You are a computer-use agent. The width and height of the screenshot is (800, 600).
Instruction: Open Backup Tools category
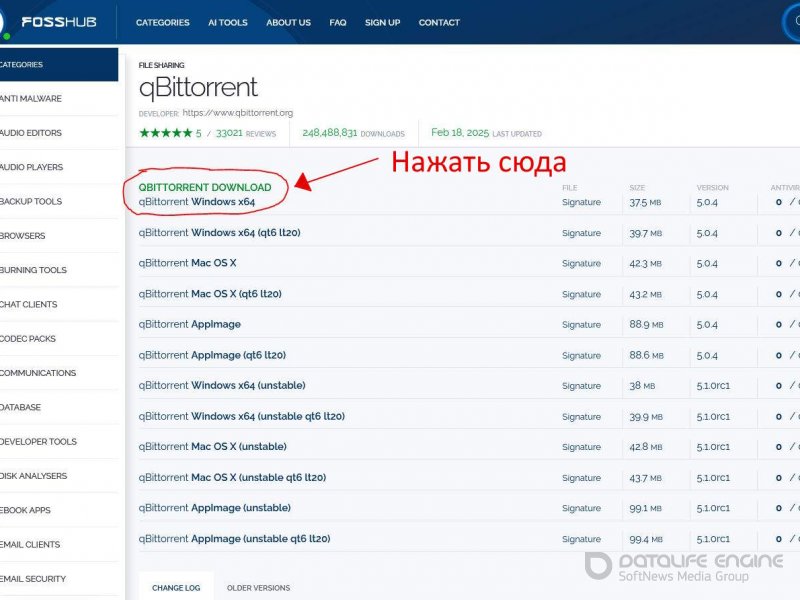pos(31,201)
